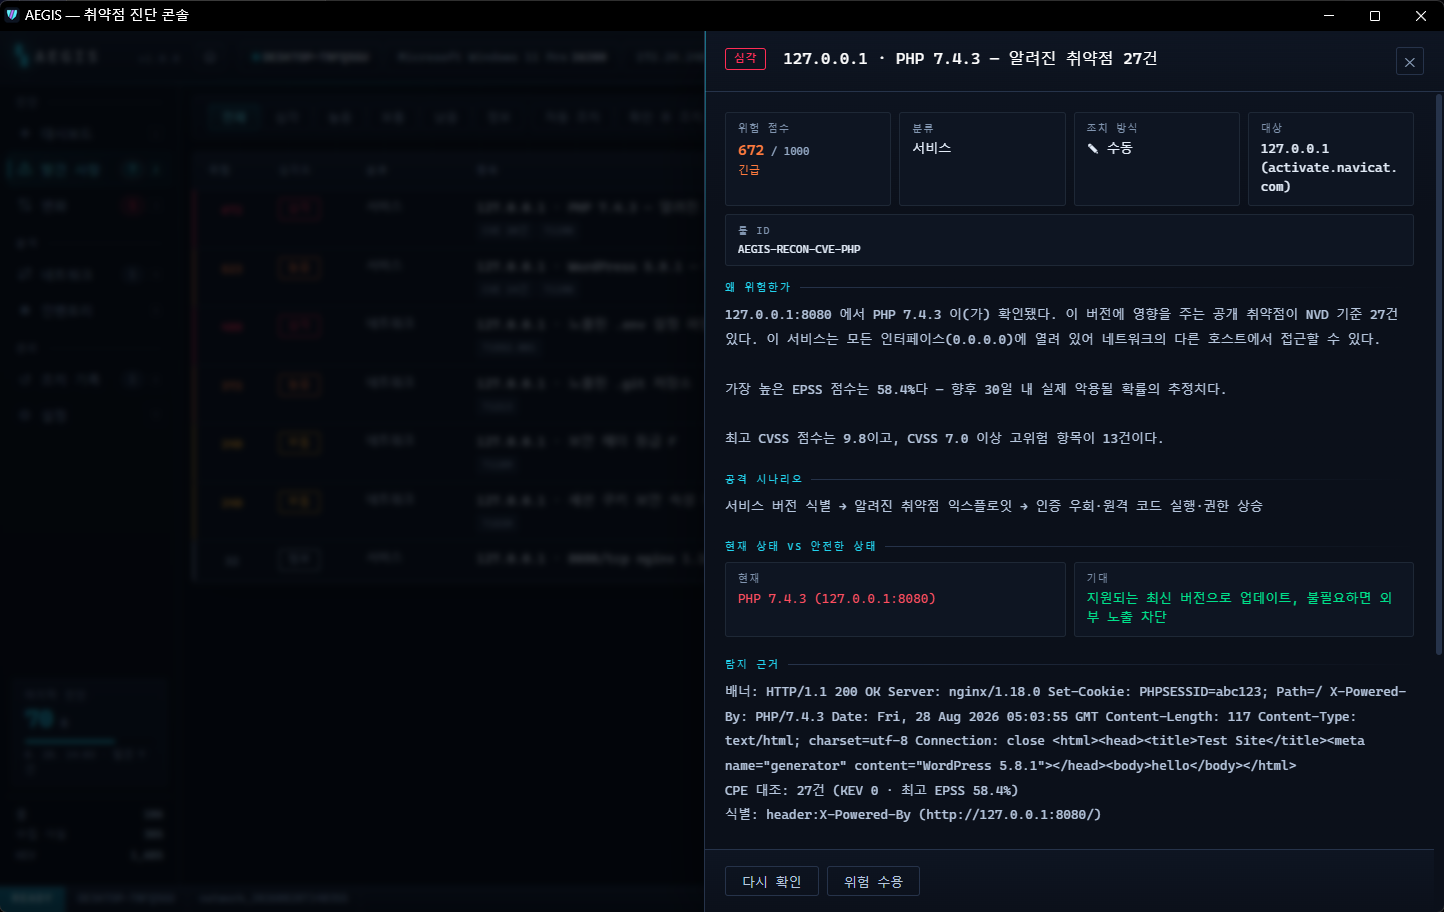Click the 현재 상태 vs 안전한 상태 heading
The height and width of the screenshot is (912, 1444).
(x=800, y=546)
